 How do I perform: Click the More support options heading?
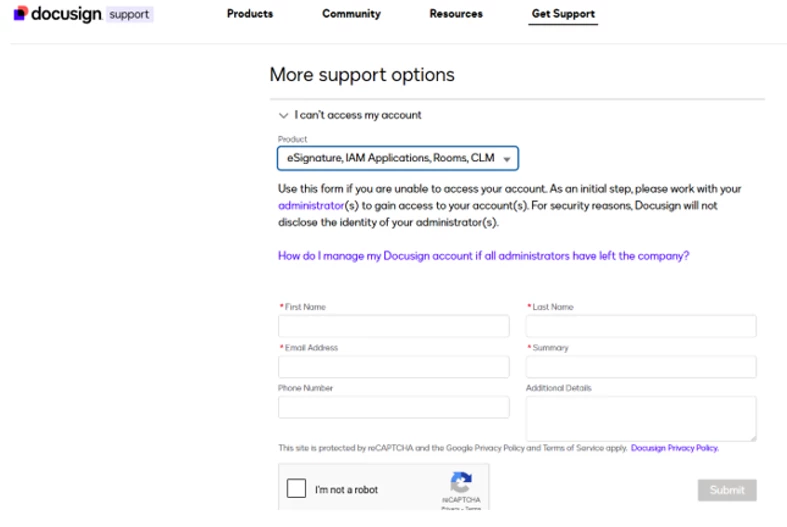tap(362, 75)
